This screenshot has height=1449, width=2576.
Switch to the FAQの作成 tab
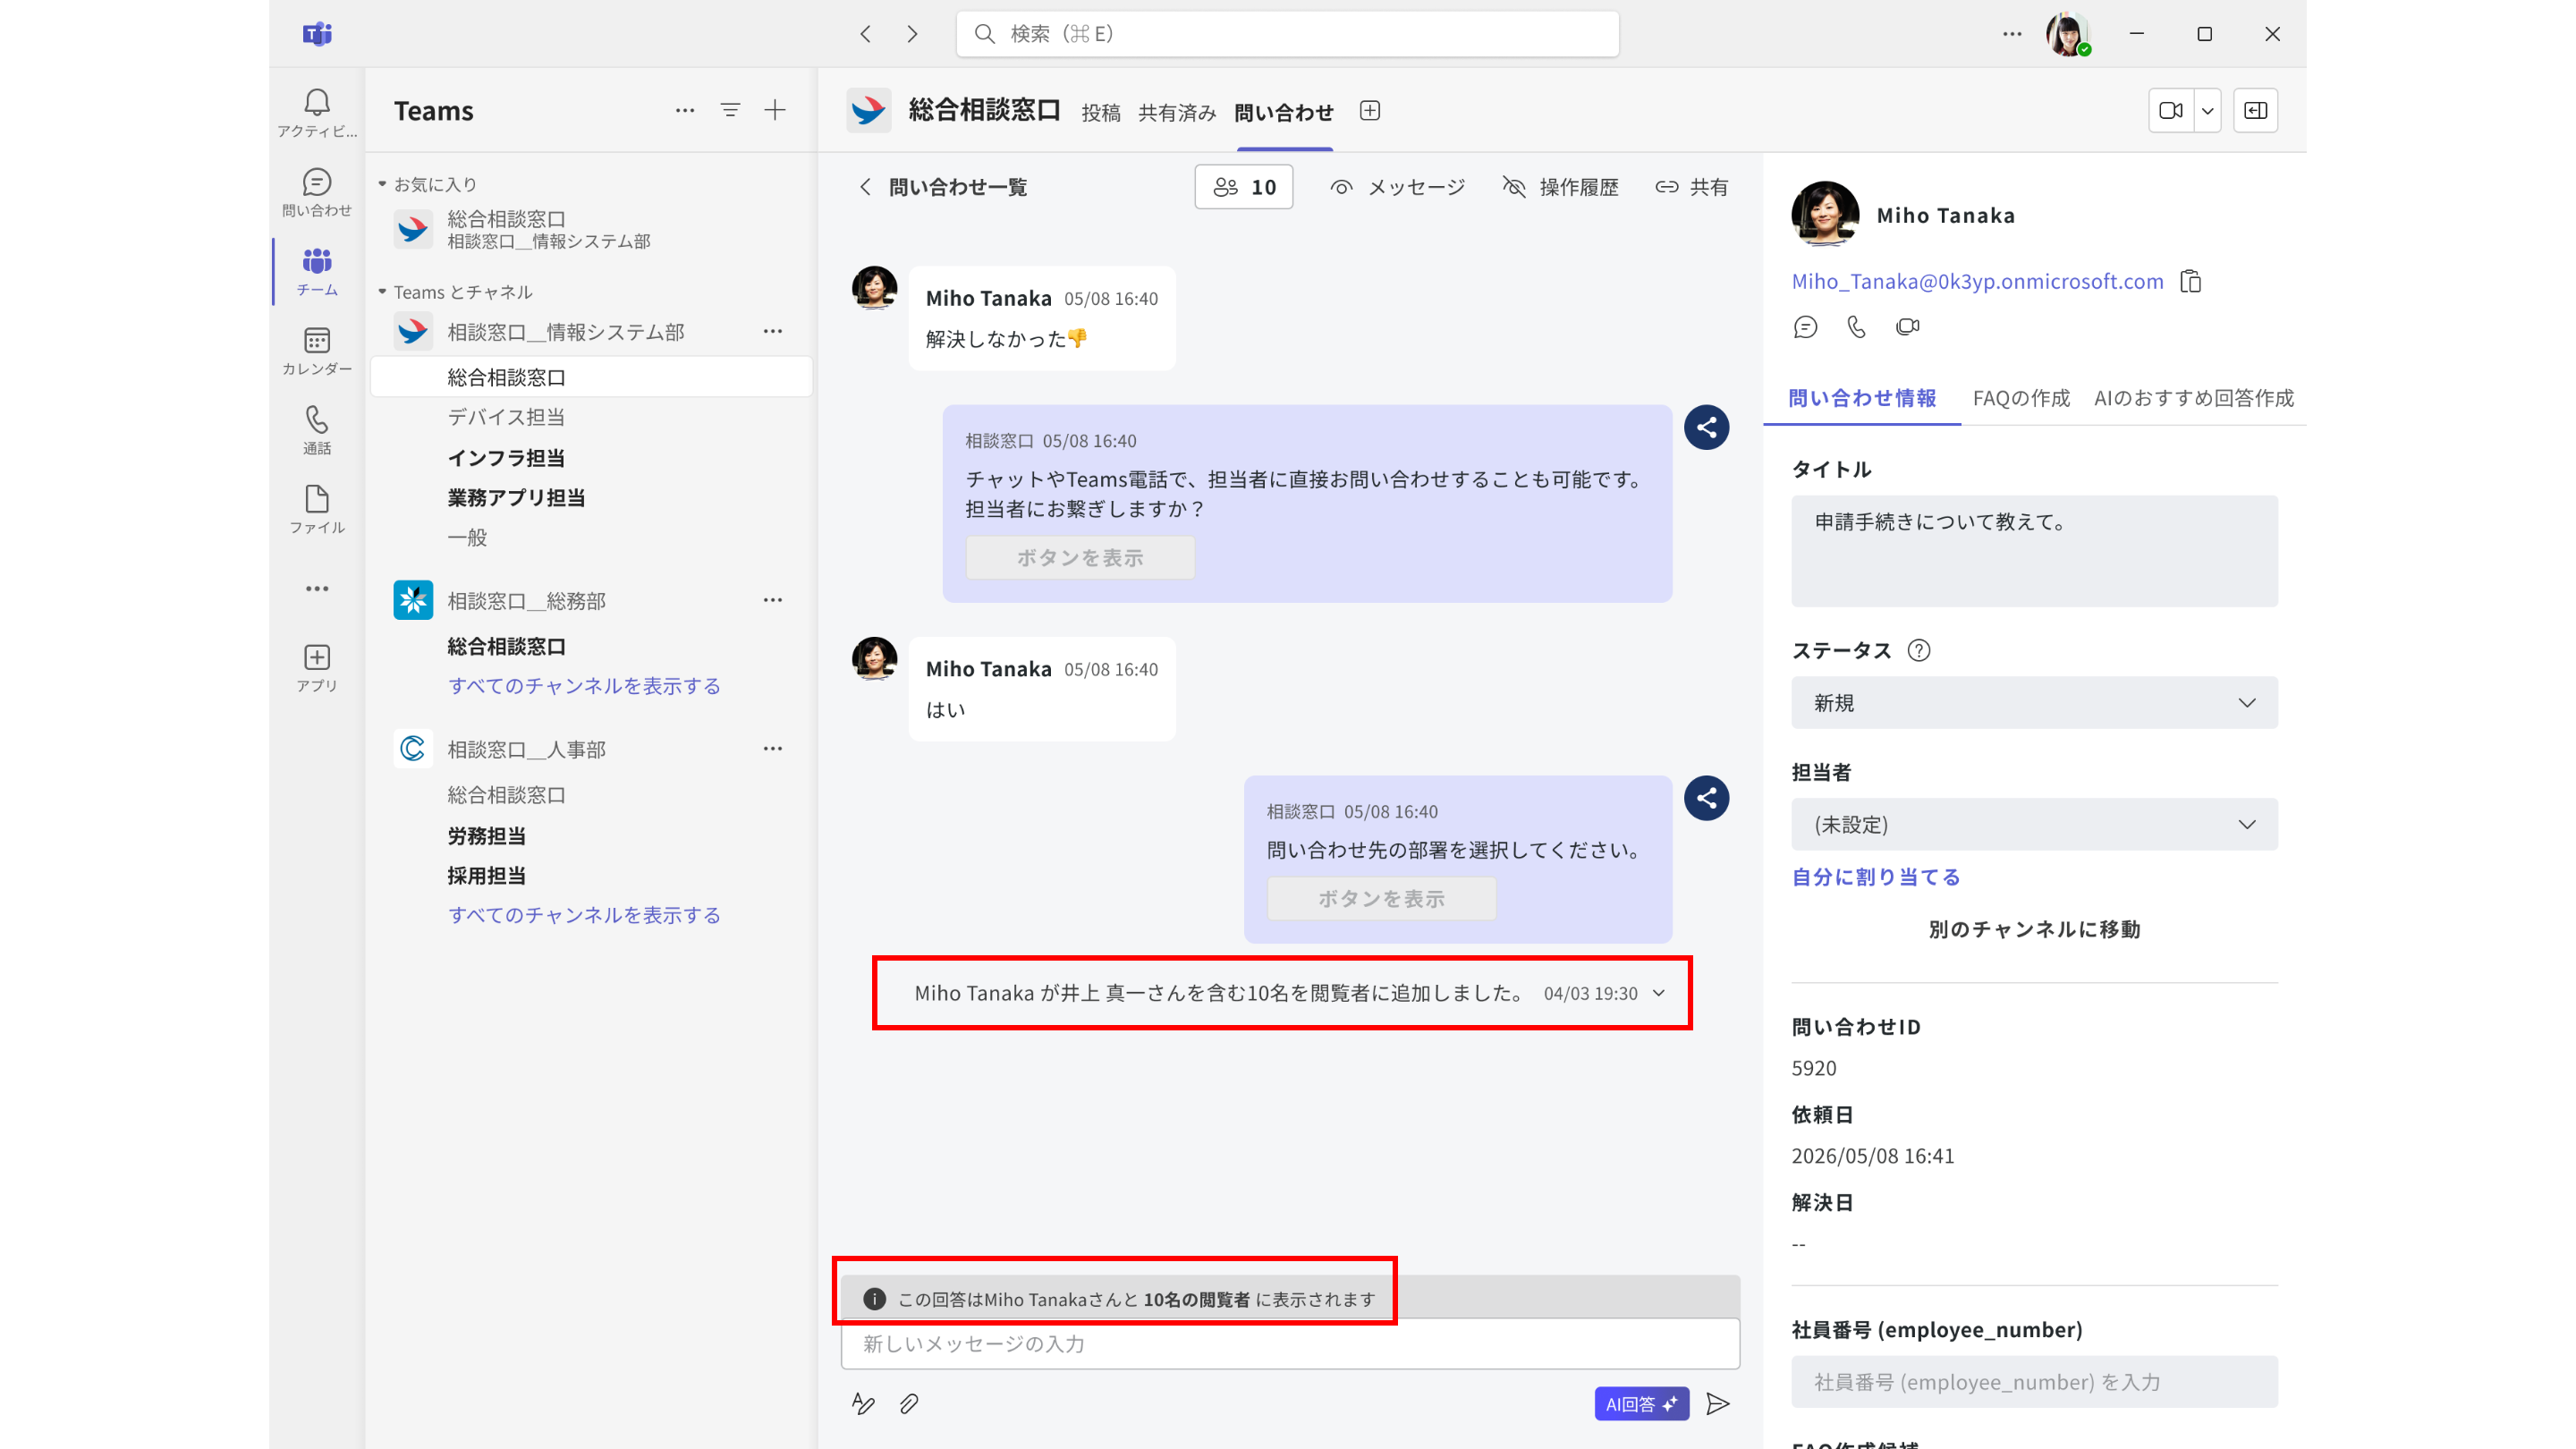pos(2021,398)
